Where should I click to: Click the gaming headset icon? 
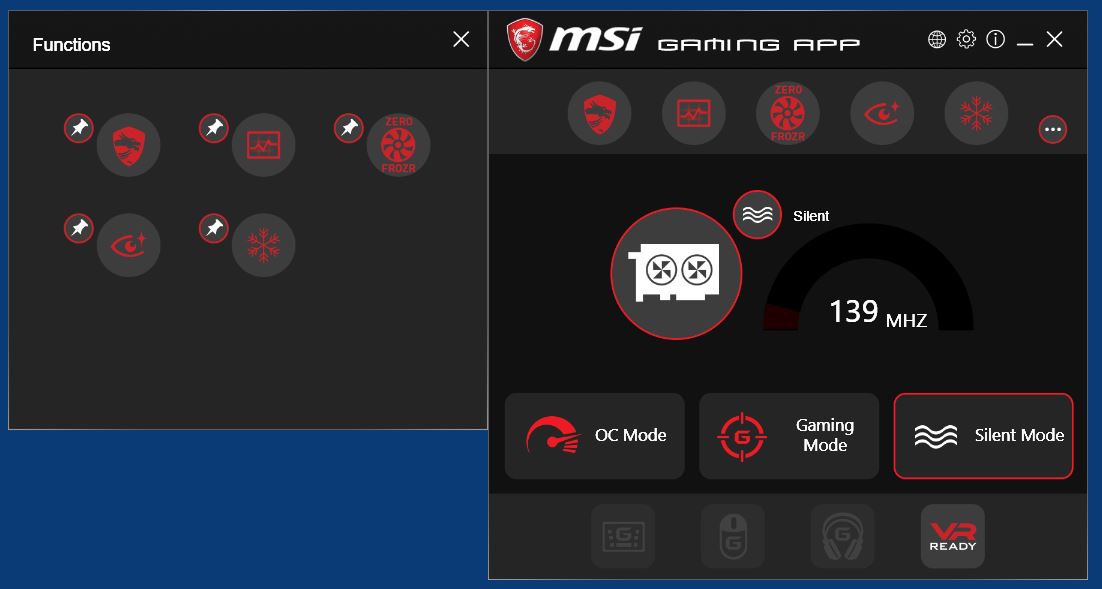coord(843,536)
